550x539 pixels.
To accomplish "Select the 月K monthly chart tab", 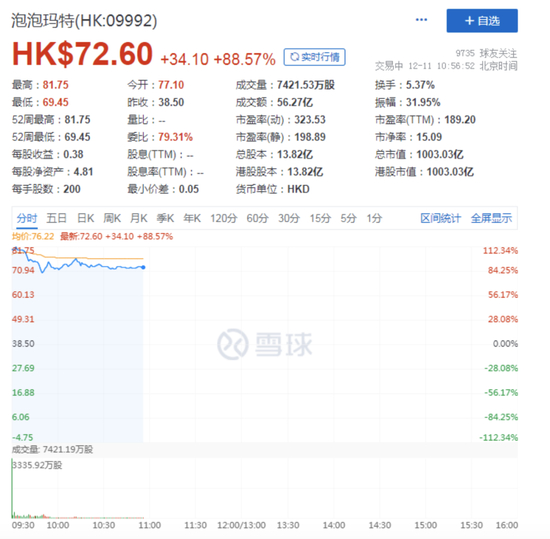I will click(x=139, y=218).
